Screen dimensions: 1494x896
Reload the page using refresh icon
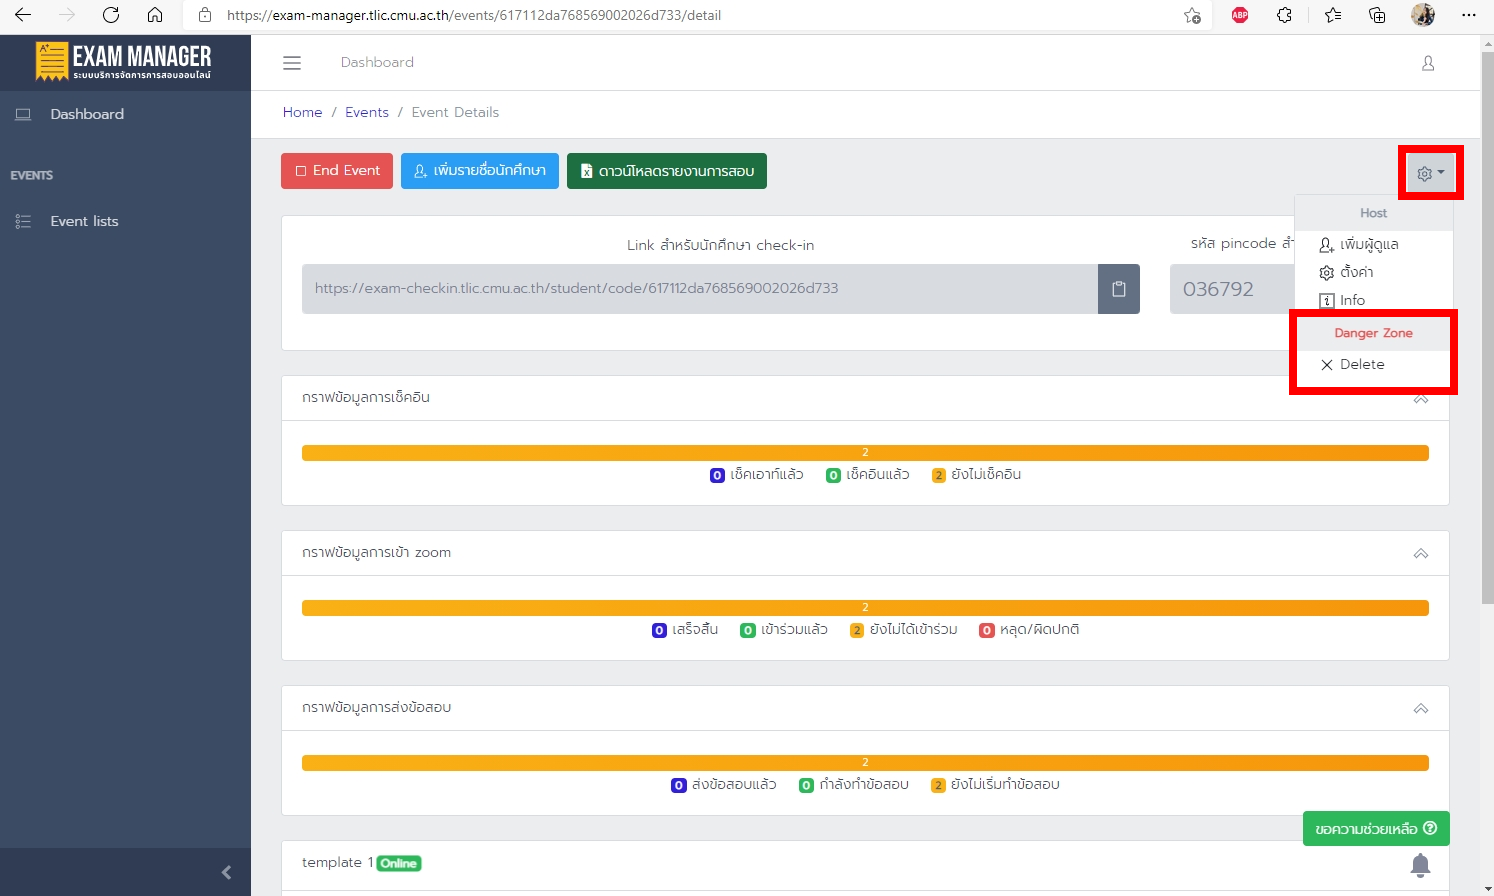coord(111,15)
